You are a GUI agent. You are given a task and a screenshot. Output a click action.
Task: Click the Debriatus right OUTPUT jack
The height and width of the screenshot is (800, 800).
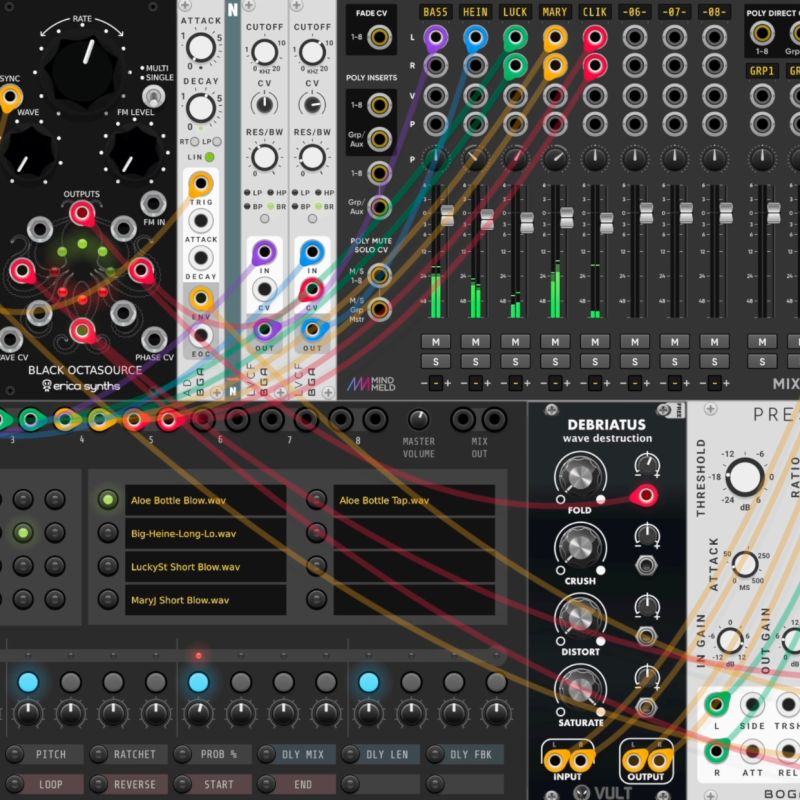coord(660,761)
